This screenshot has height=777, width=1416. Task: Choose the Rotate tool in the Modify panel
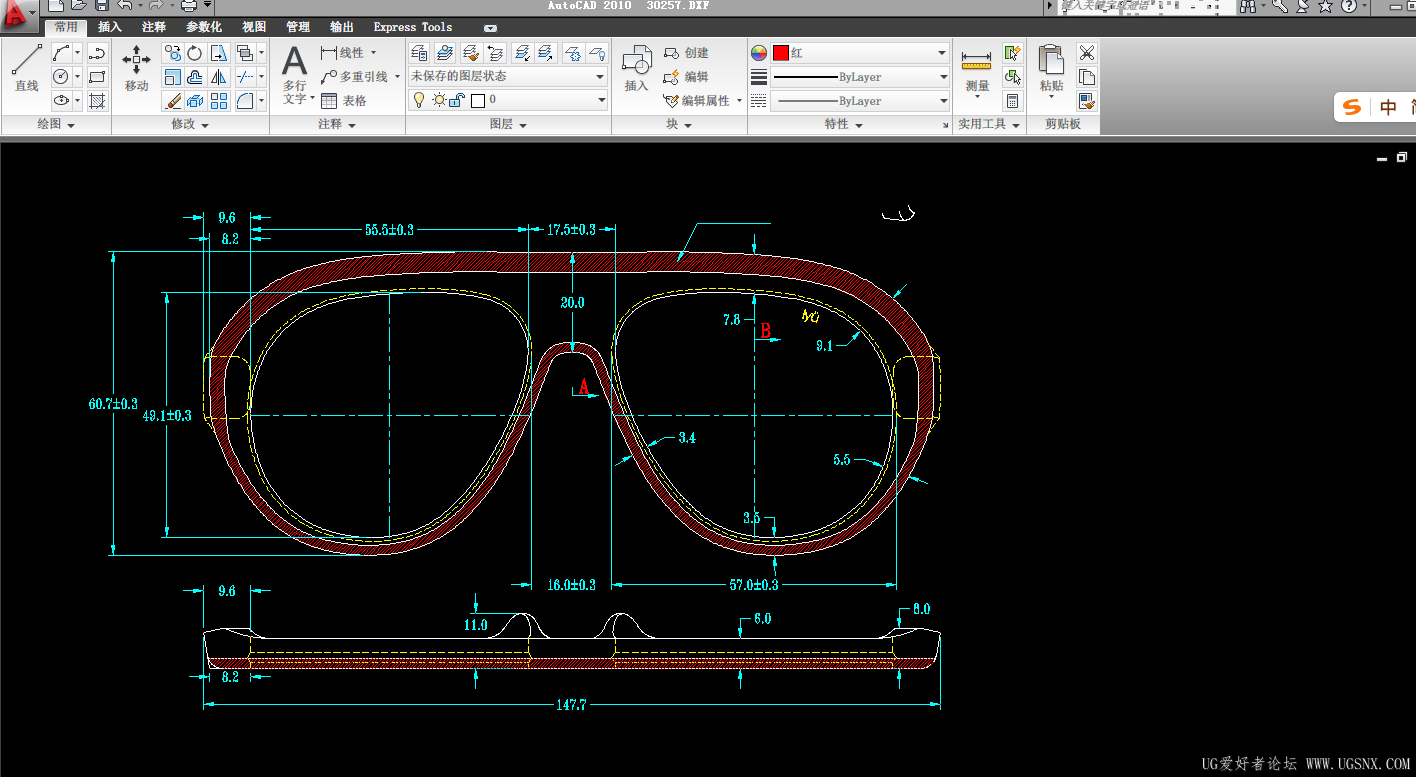point(195,53)
